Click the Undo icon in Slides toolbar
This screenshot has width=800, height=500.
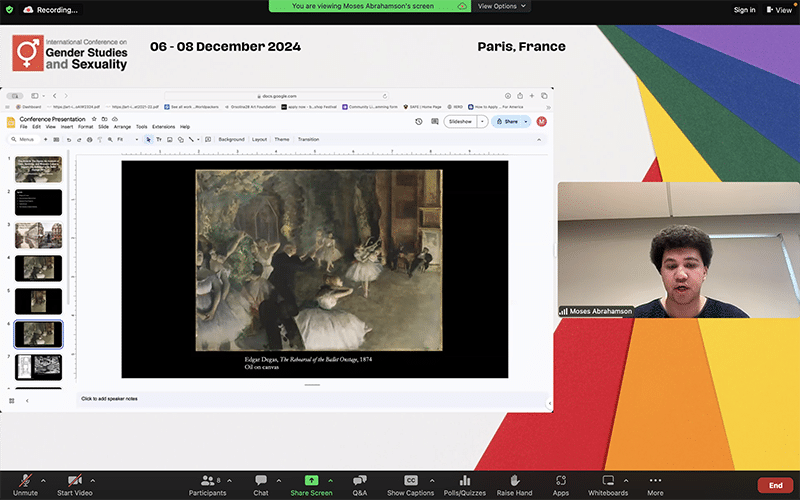[x=69, y=139]
